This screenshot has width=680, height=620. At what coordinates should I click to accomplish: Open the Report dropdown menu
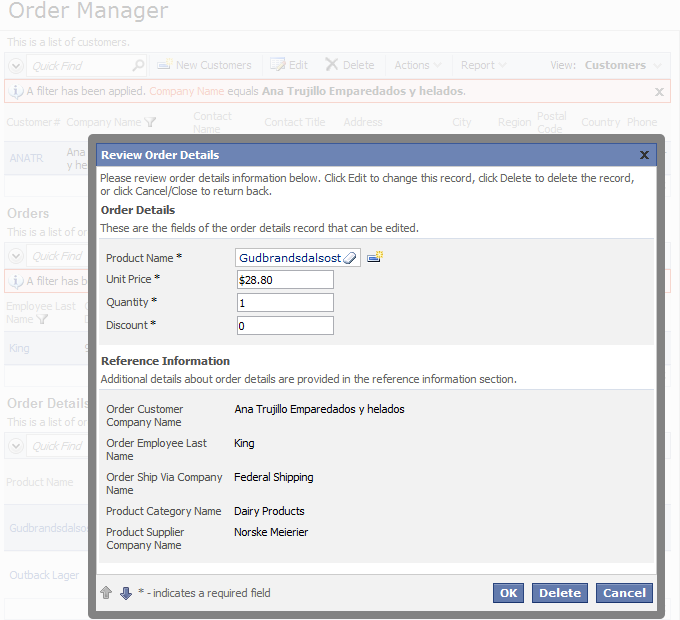(483, 65)
